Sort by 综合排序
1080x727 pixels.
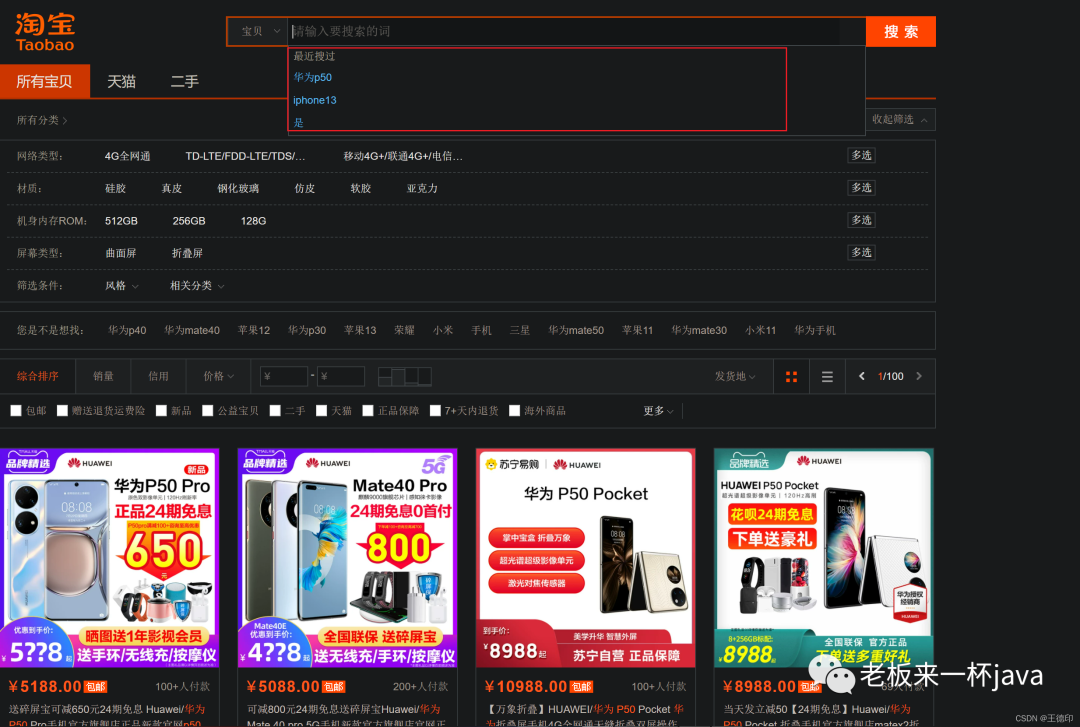(38, 376)
